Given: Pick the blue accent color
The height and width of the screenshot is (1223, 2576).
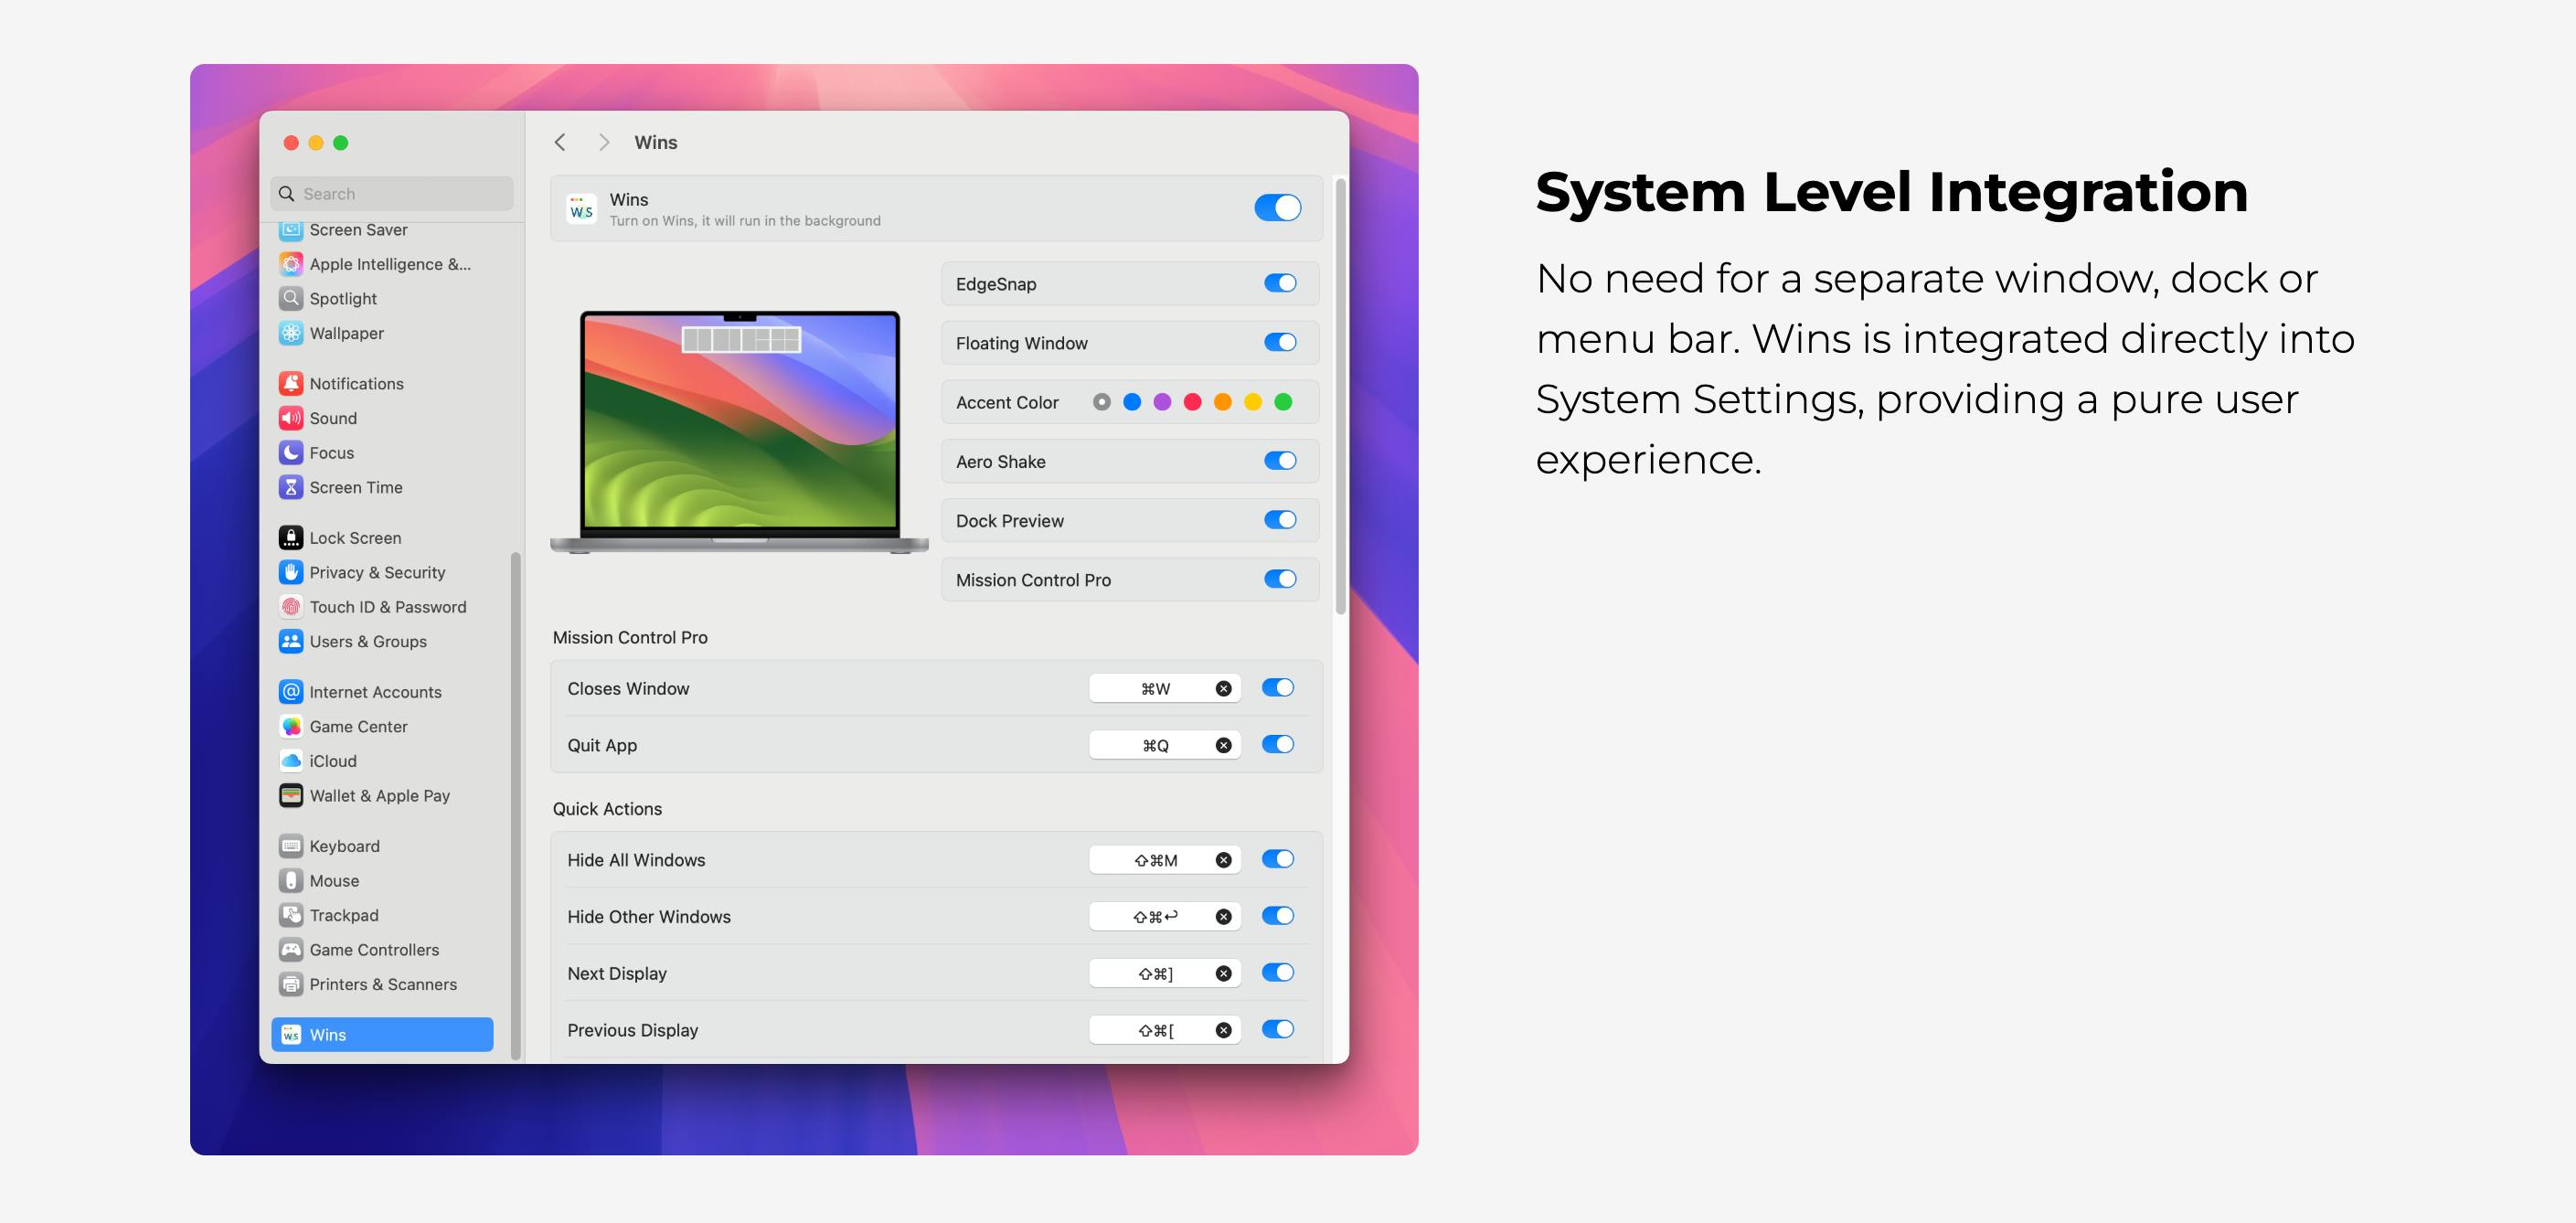Looking at the screenshot, I should tap(1132, 401).
